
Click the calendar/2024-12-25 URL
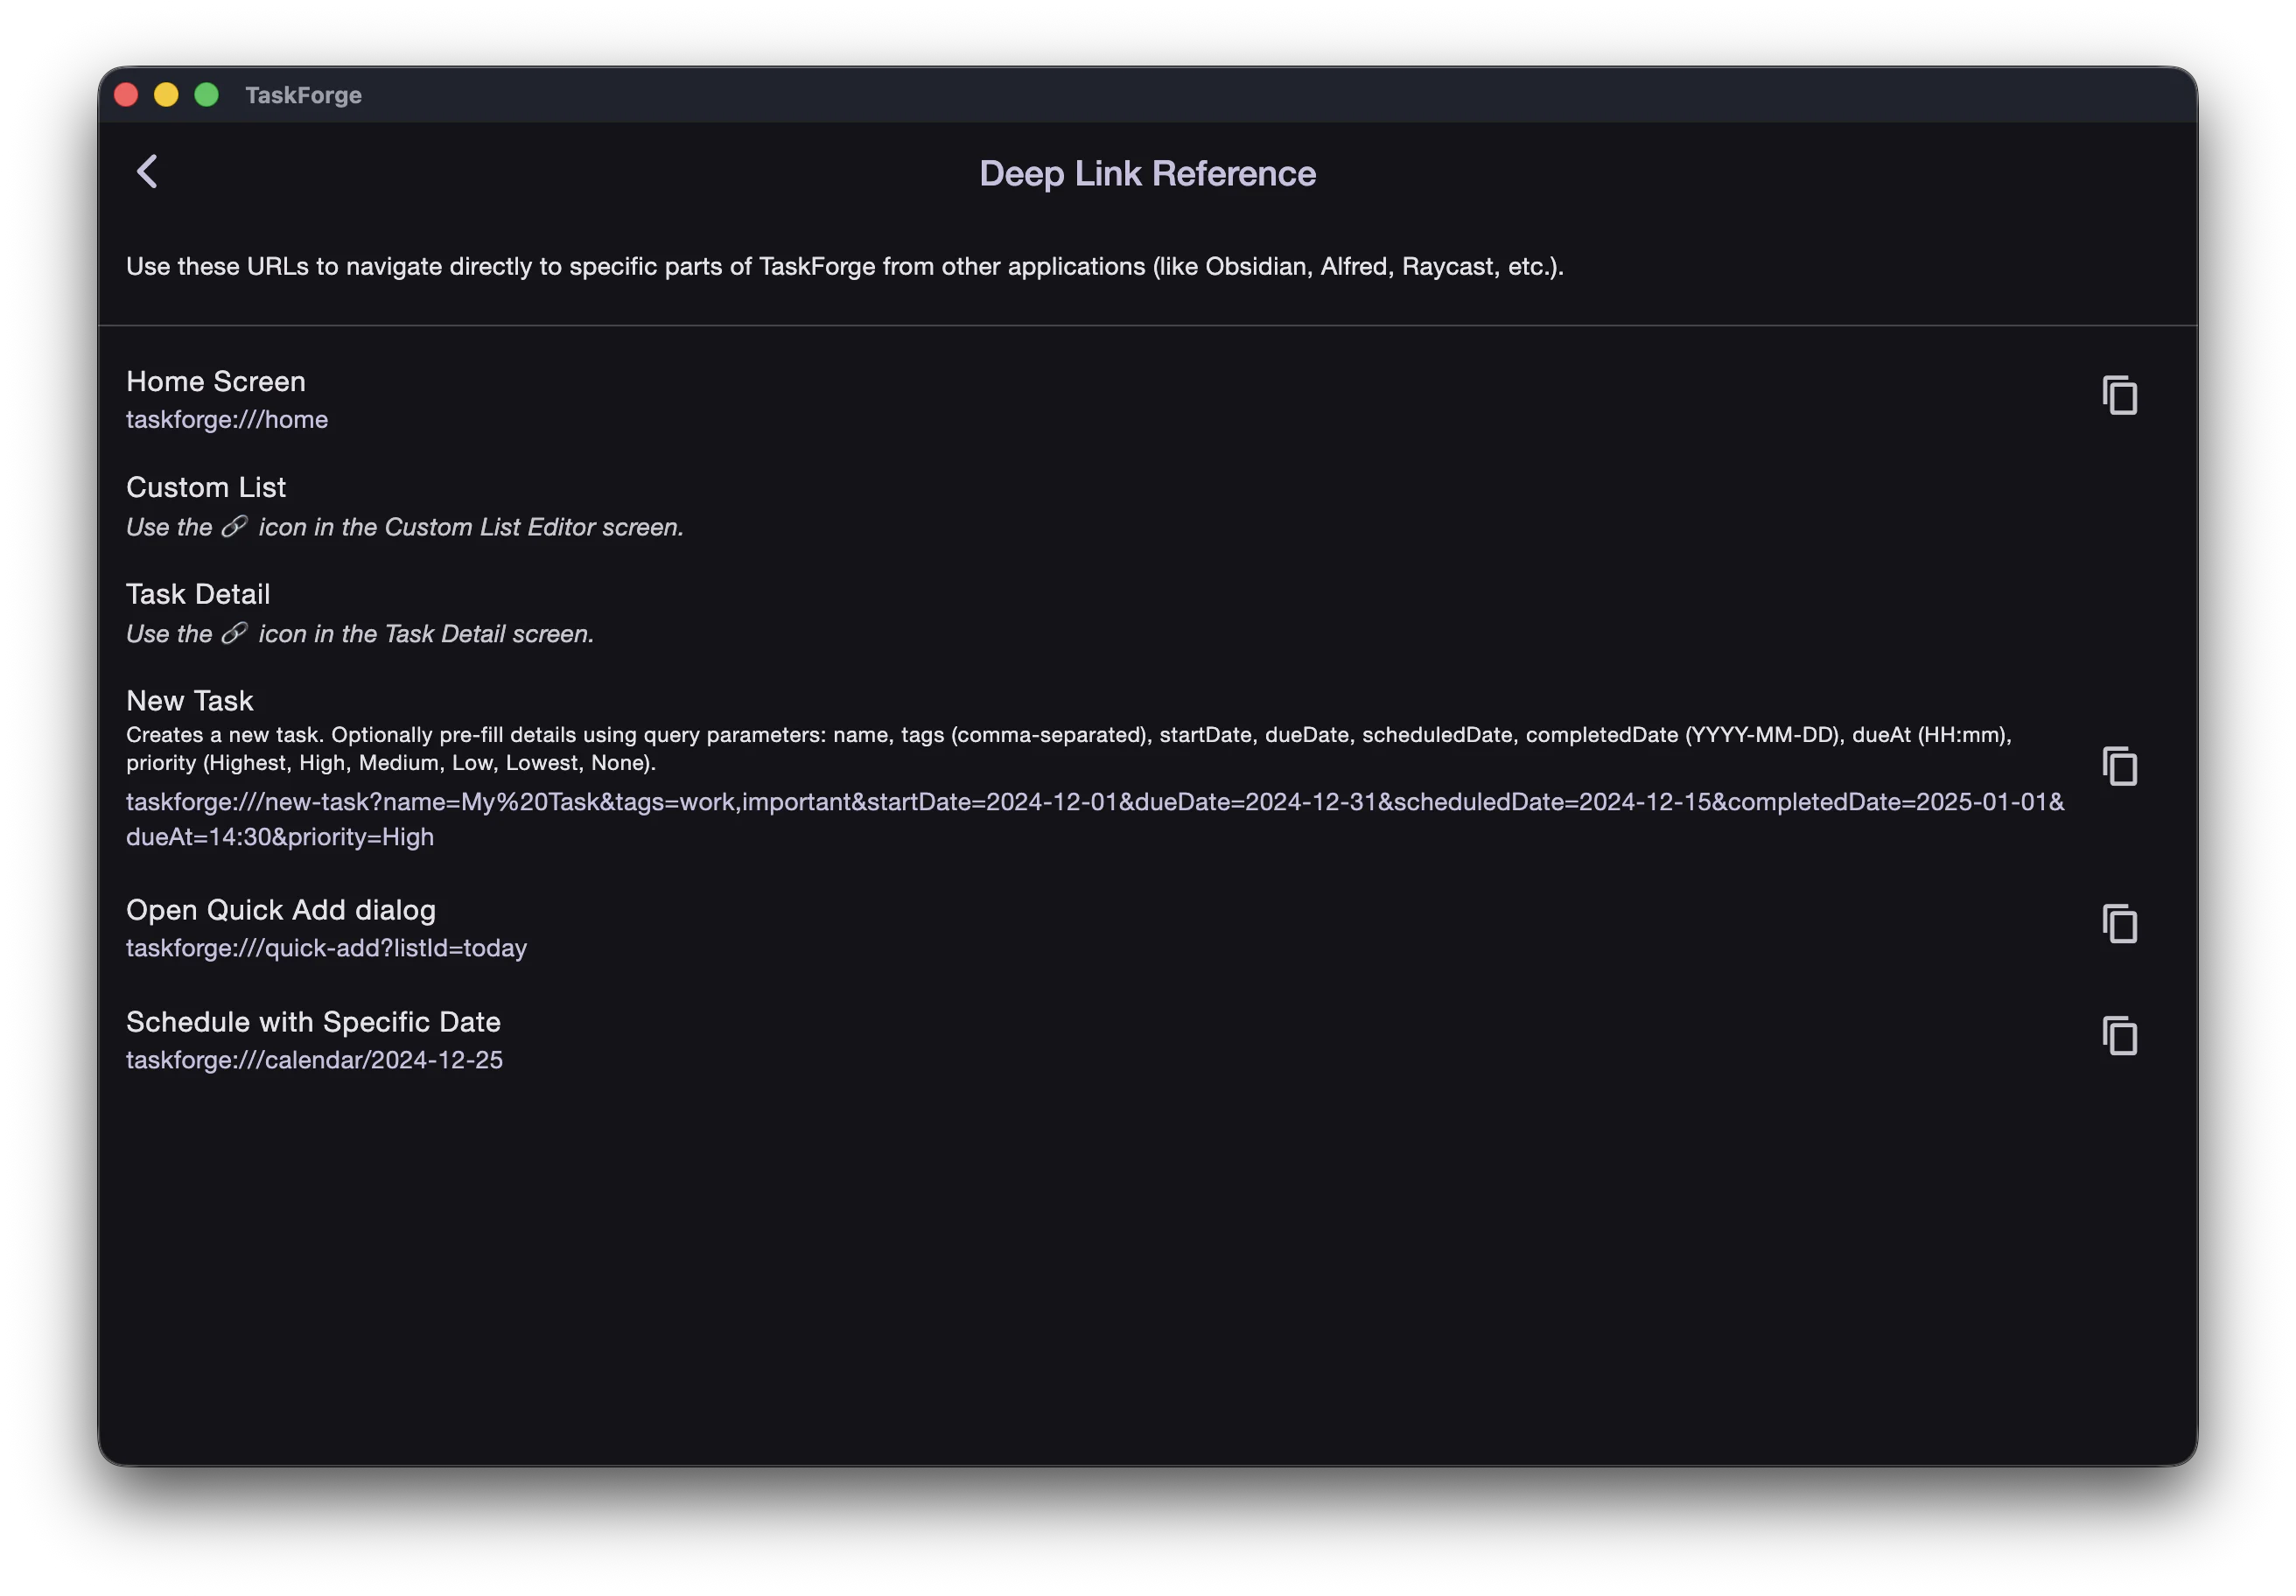click(x=314, y=1060)
